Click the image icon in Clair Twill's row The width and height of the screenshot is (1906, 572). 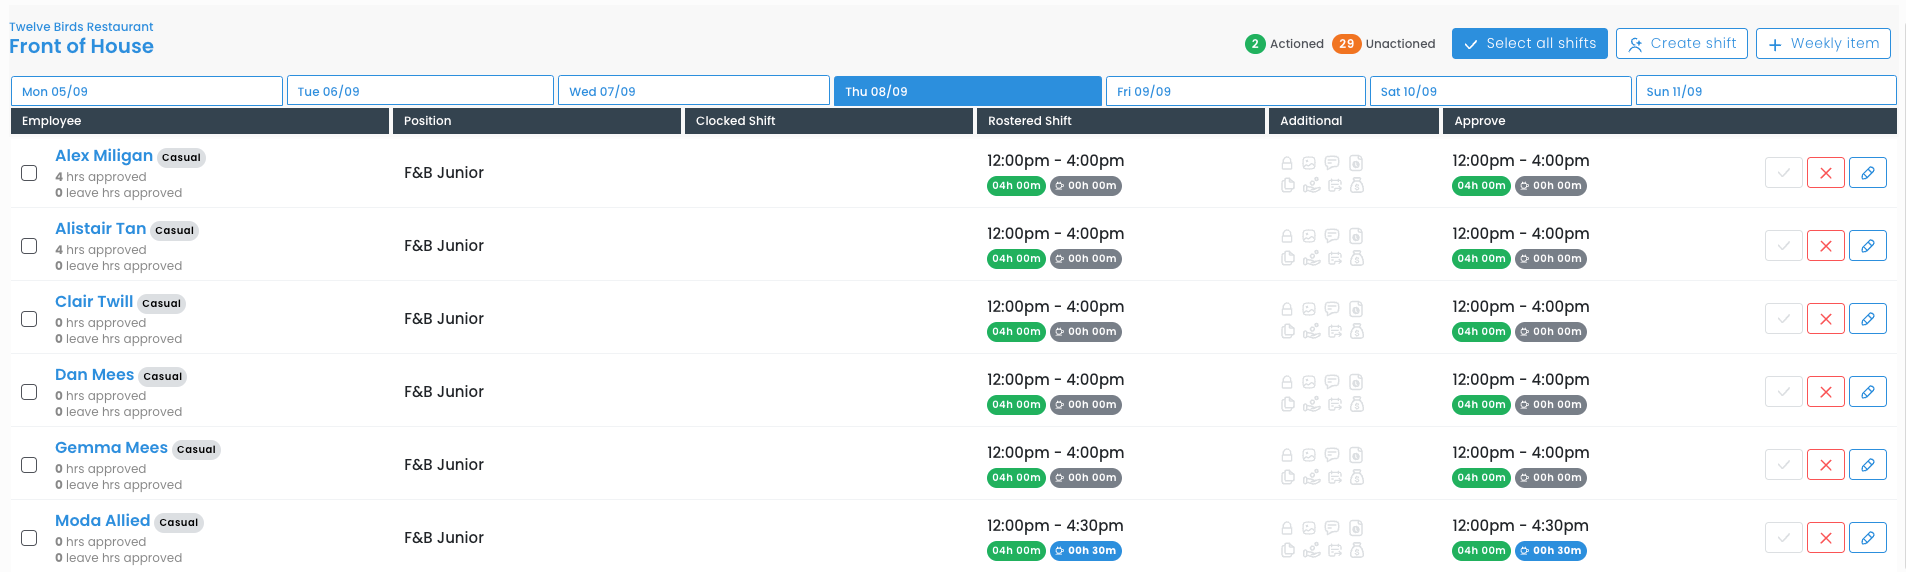coord(1309,309)
